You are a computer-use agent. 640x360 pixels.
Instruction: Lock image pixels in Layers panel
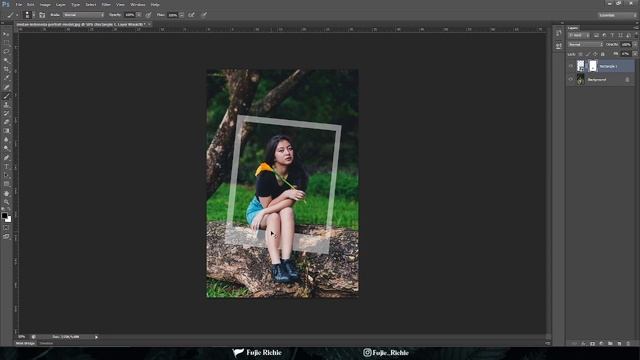pyautogui.click(x=588, y=54)
